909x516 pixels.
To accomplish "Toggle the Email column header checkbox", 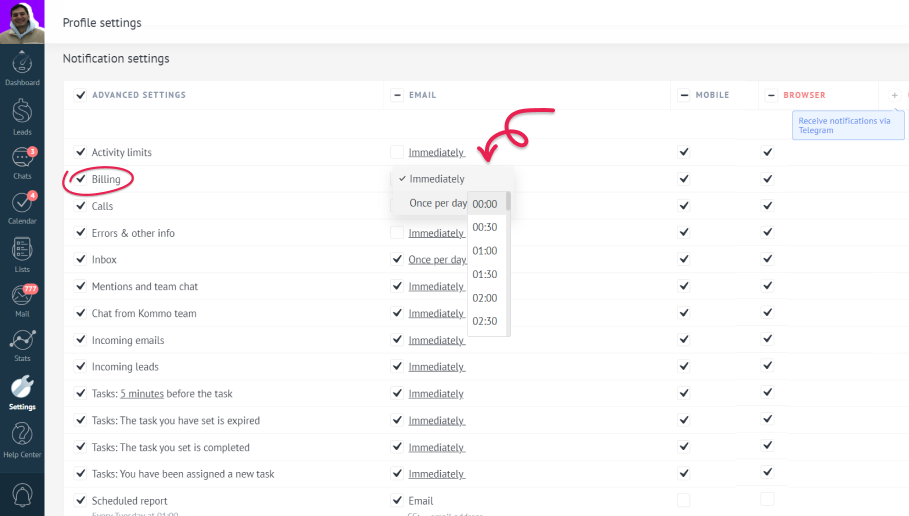I will tap(397, 95).
